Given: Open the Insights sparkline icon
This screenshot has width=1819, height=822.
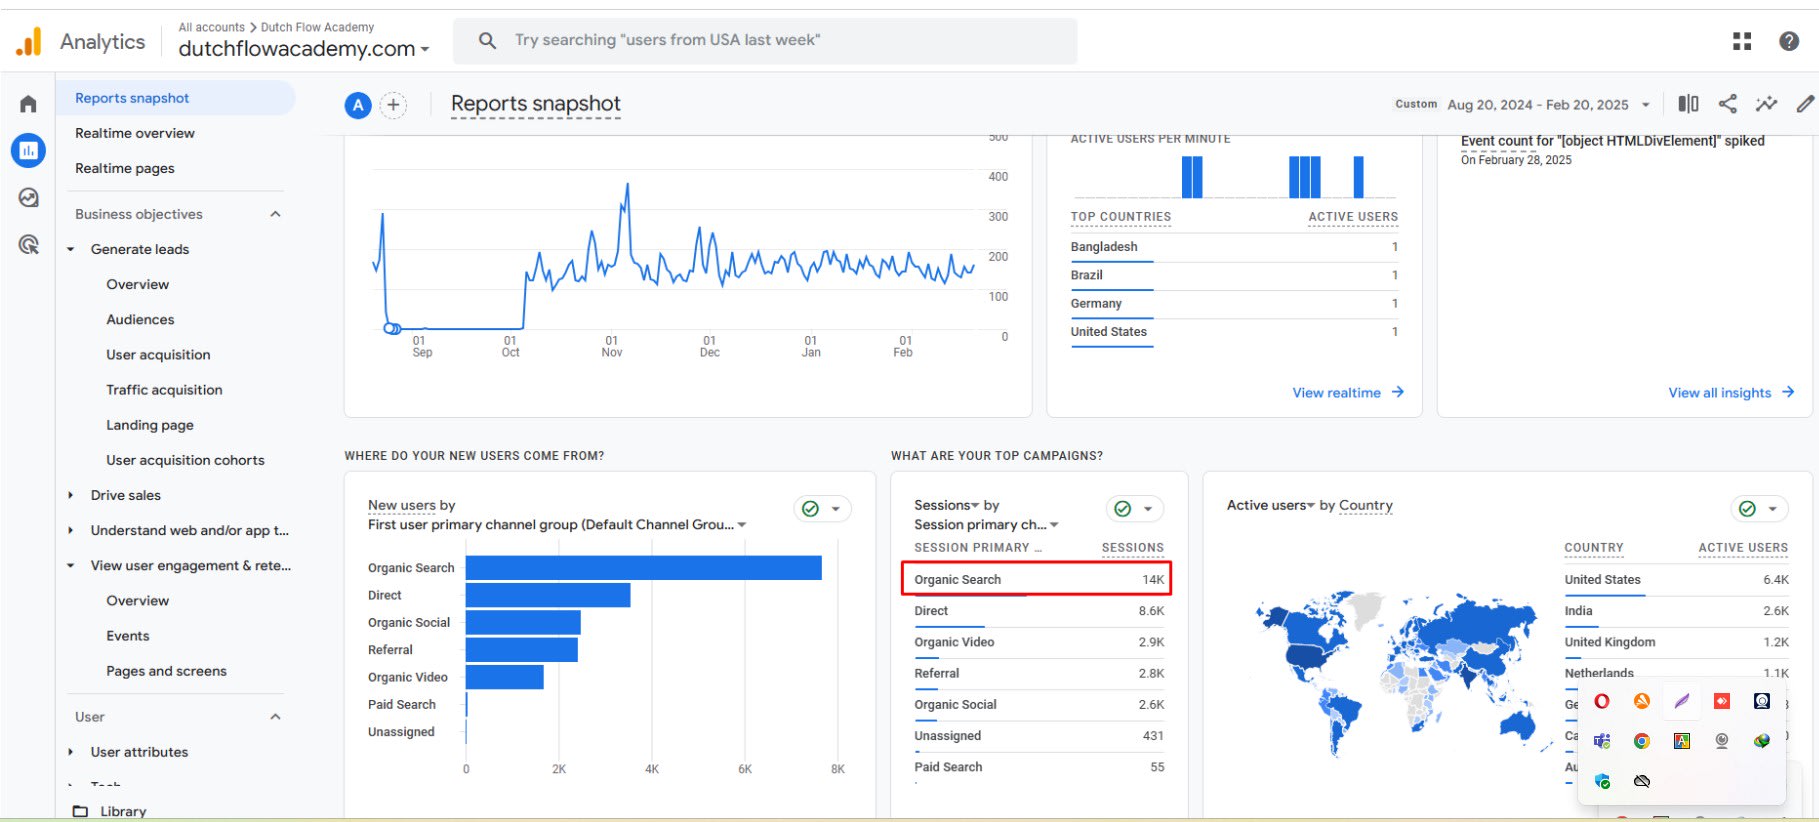Looking at the screenshot, I should pos(1766,104).
